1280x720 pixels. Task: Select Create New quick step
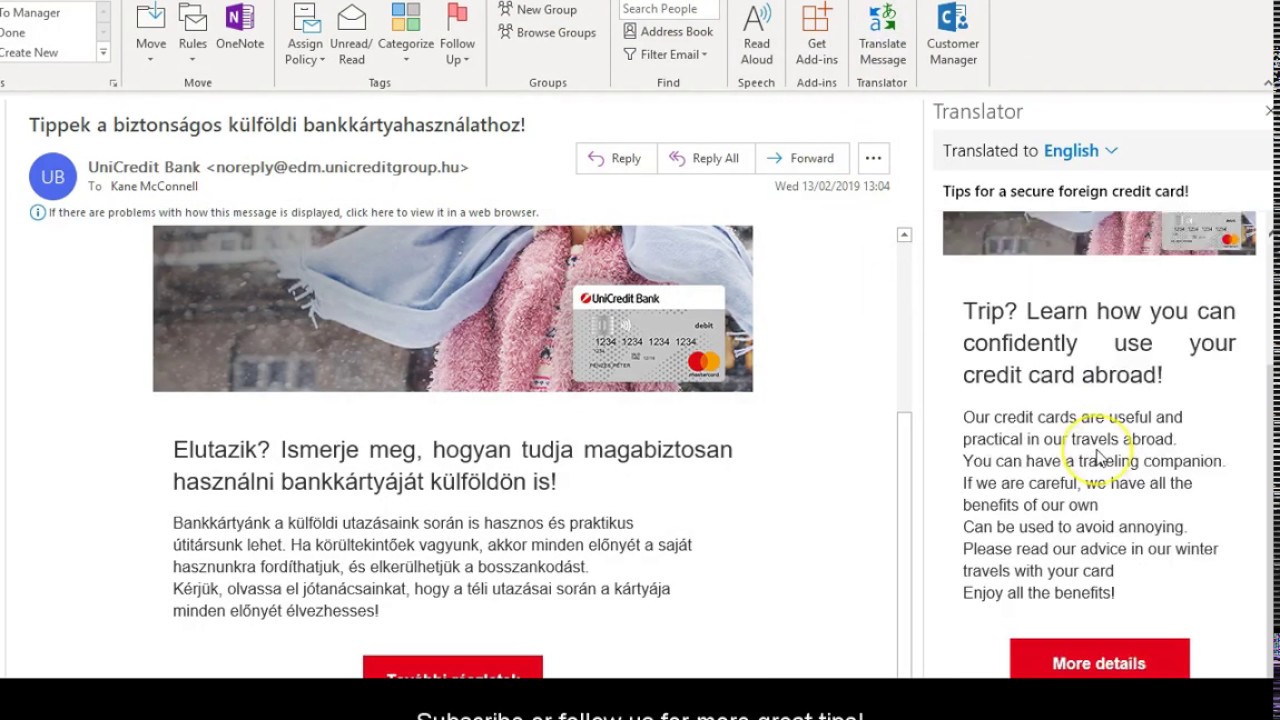pyautogui.click(x=29, y=52)
